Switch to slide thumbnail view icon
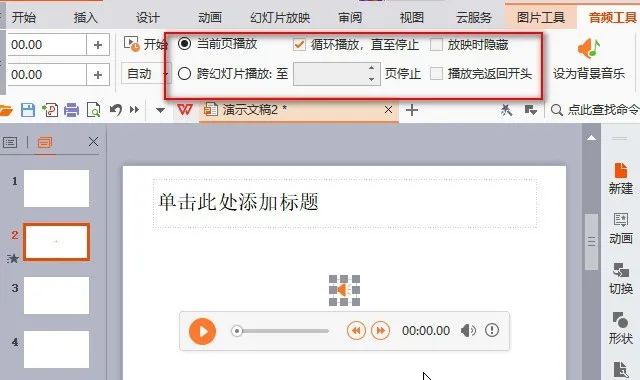 click(x=44, y=142)
